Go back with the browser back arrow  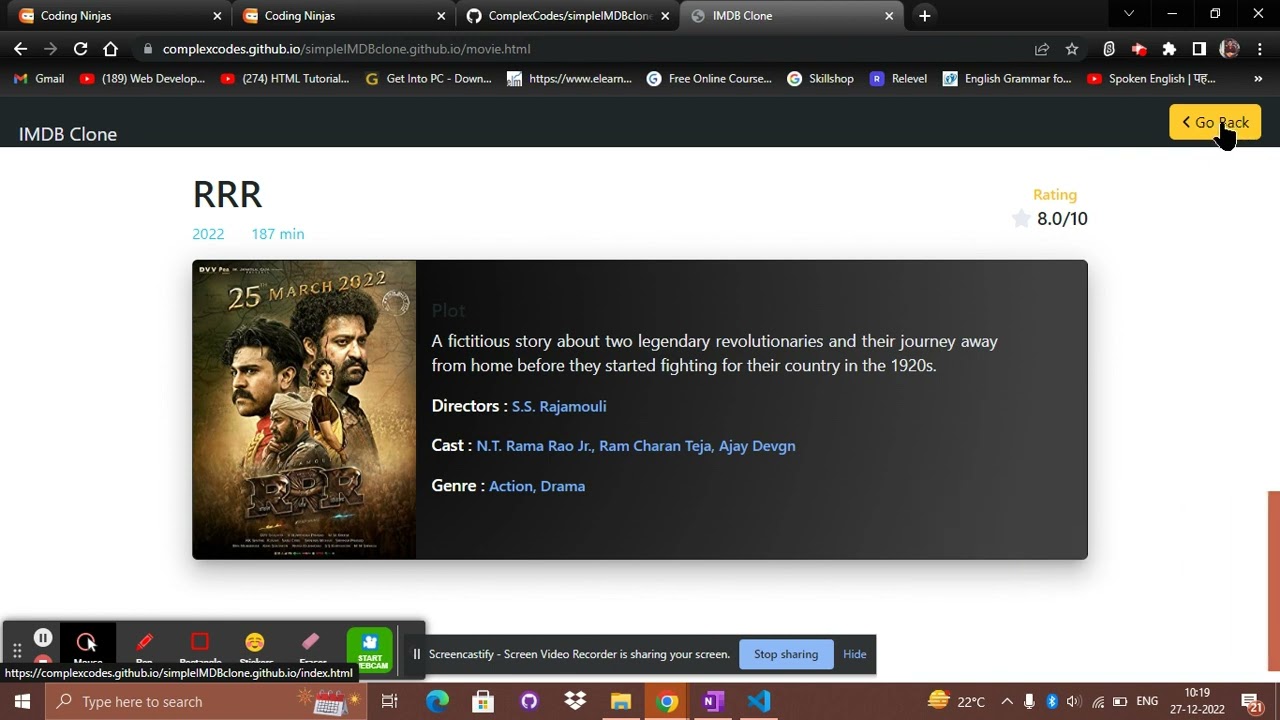[20, 49]
